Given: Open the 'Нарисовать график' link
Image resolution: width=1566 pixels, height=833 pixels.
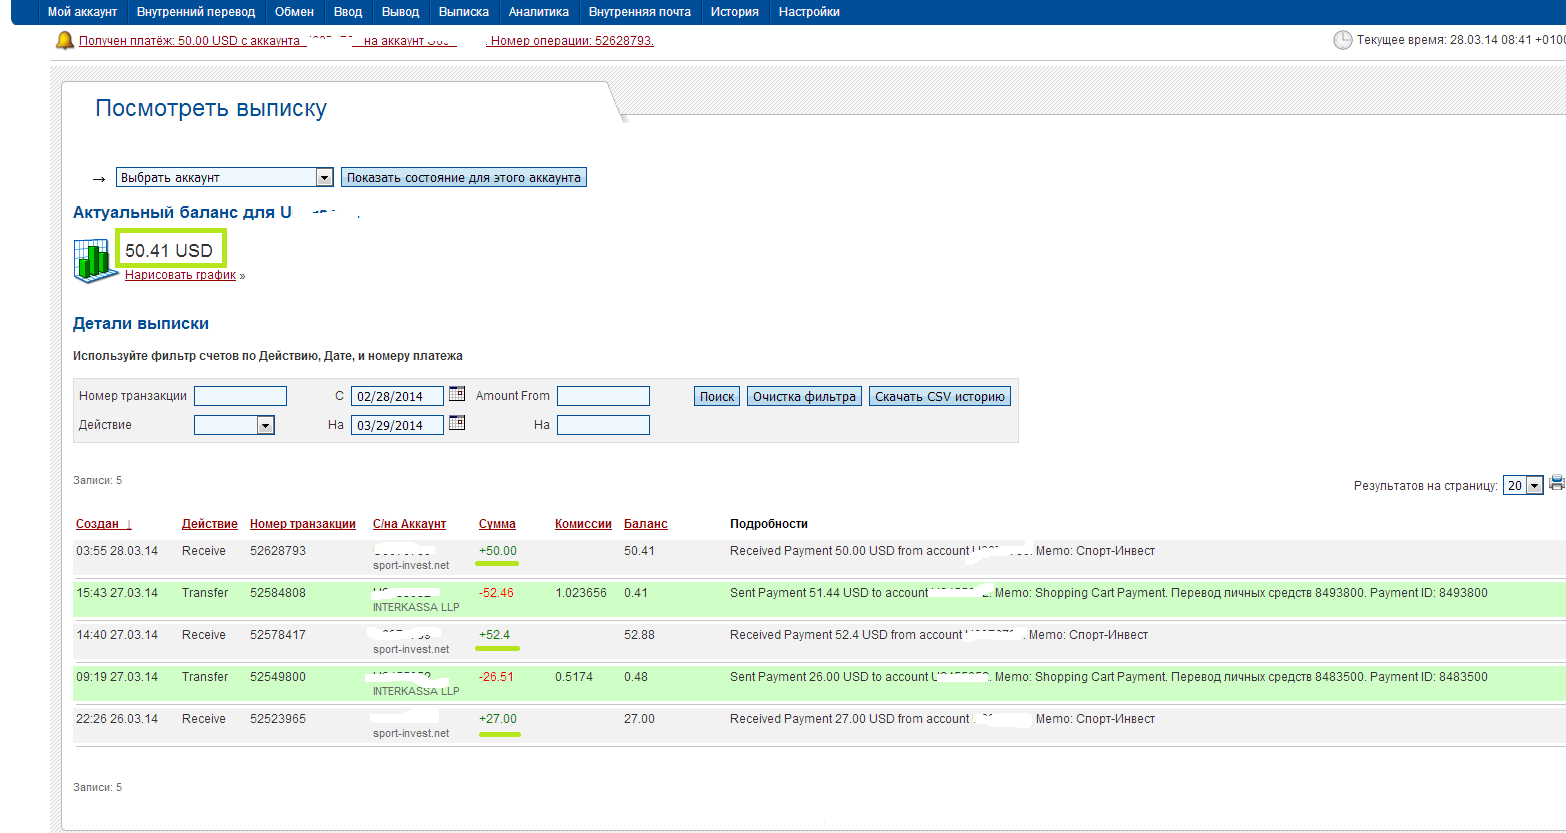Looking at the screenshot, I should coord(180,275).
